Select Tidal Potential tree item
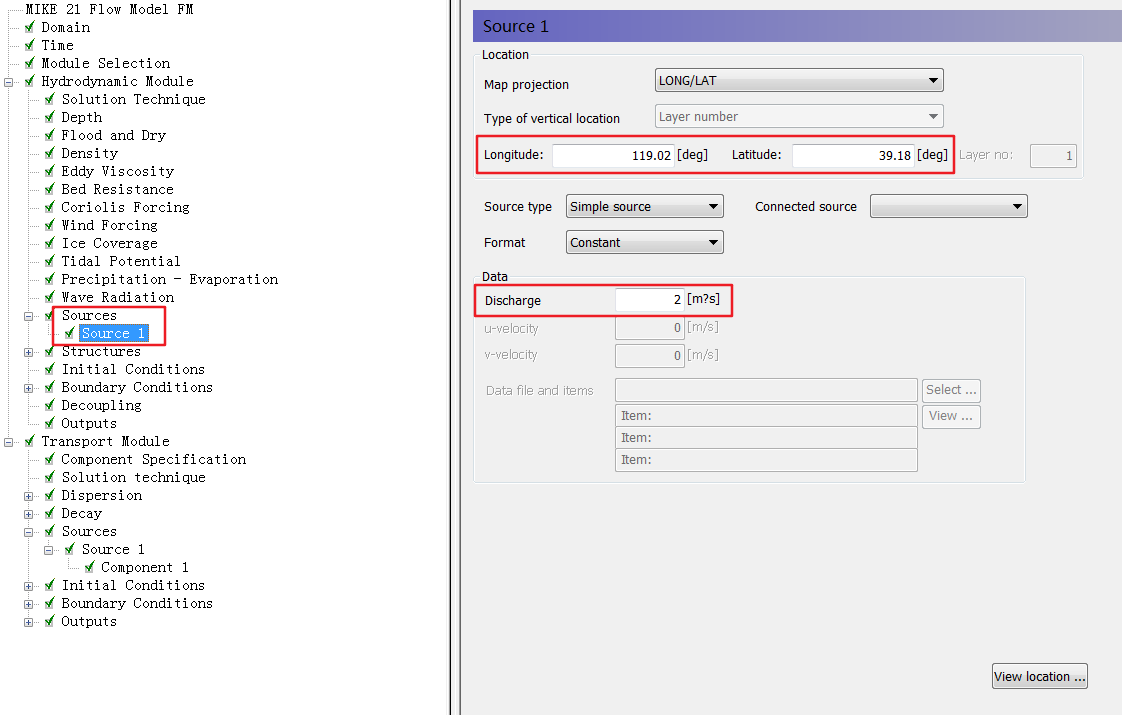The image size is (1122, 715). tap(121, 261)
